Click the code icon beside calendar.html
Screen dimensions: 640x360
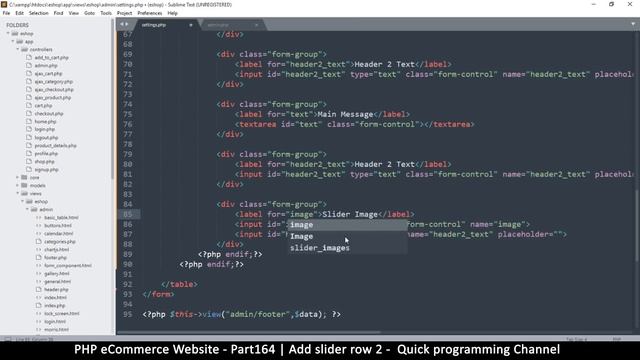[x=39, y=233]
